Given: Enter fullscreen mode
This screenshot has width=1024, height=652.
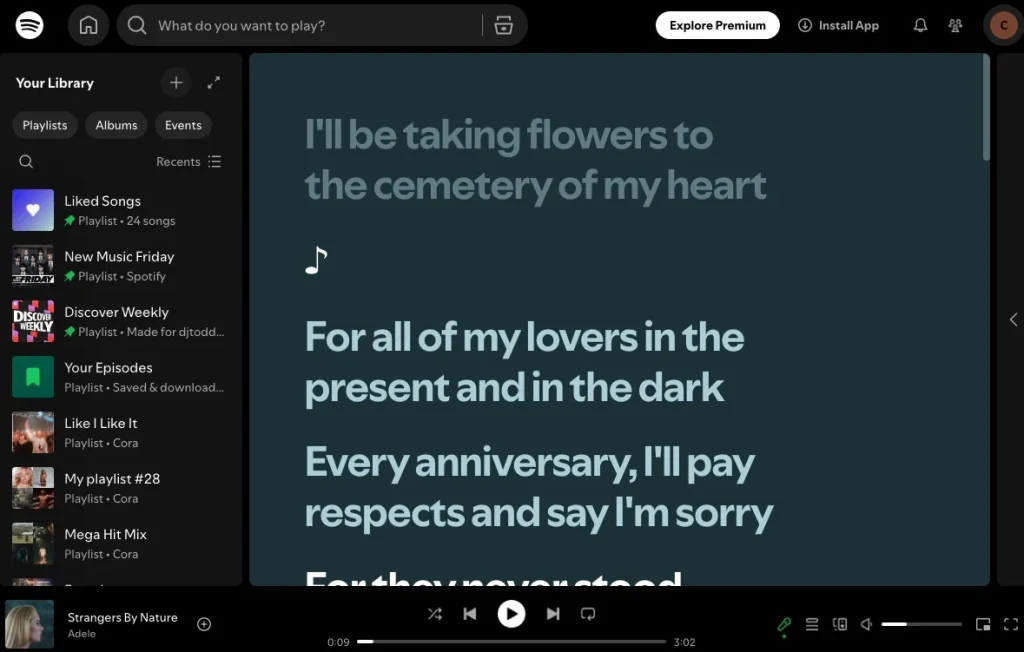Looking at the screenshot, I should click(x=1010, y=624).
